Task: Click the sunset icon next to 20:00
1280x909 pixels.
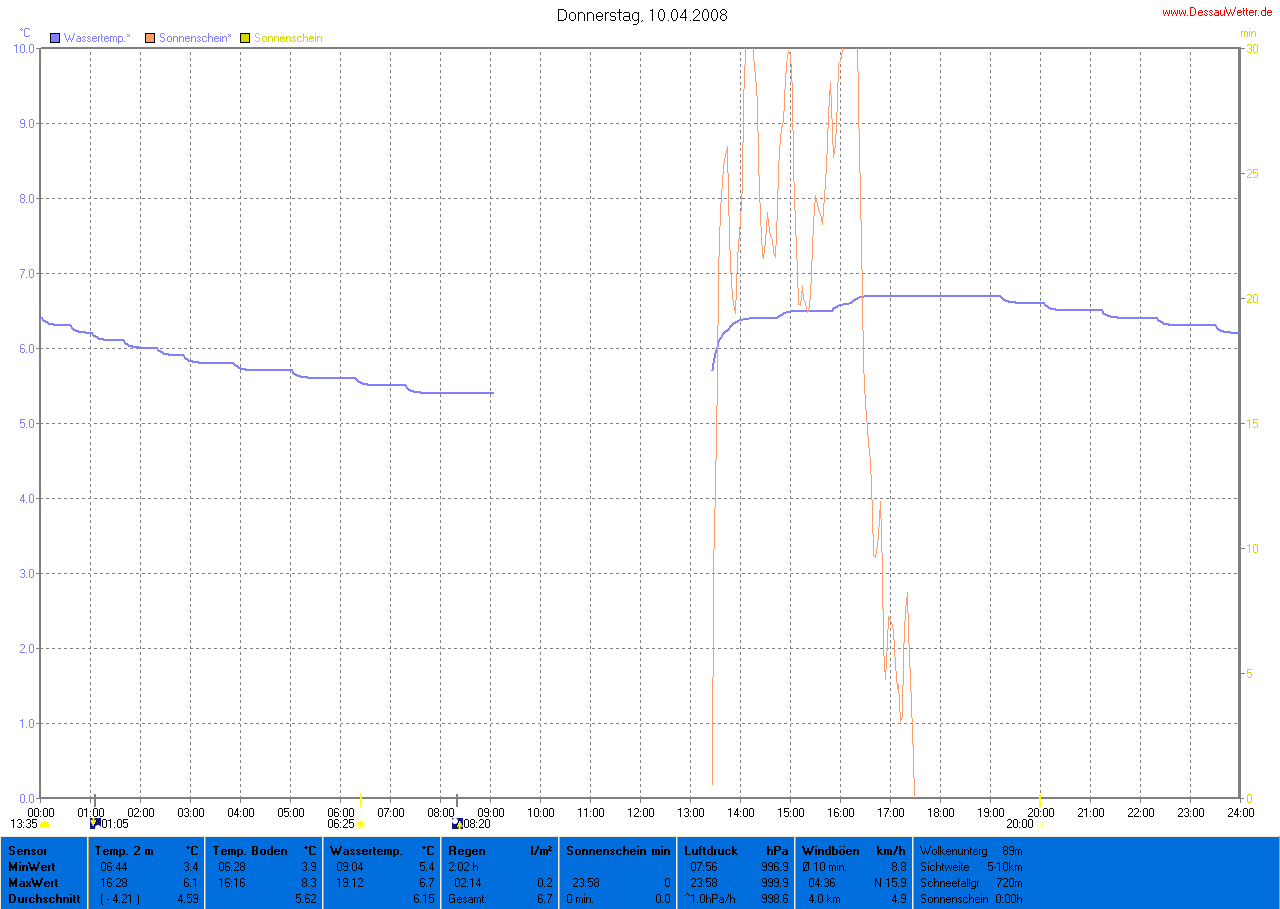Action: click(x=1041, y=824)
